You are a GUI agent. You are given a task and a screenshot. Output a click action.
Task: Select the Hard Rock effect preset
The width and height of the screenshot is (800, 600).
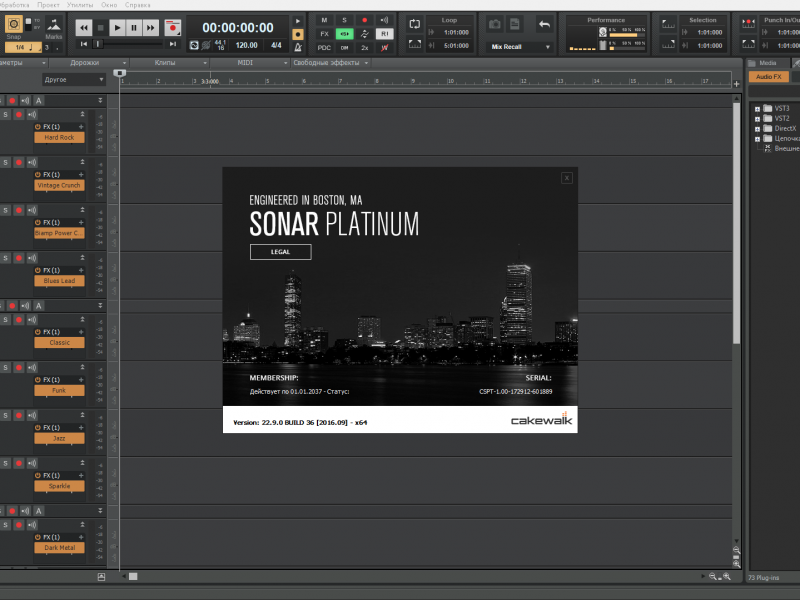(x=59, y=138)
